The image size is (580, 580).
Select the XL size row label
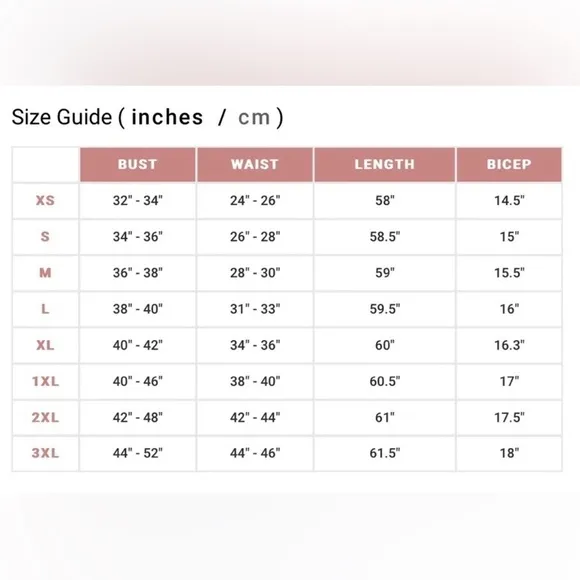coord(45,345)
